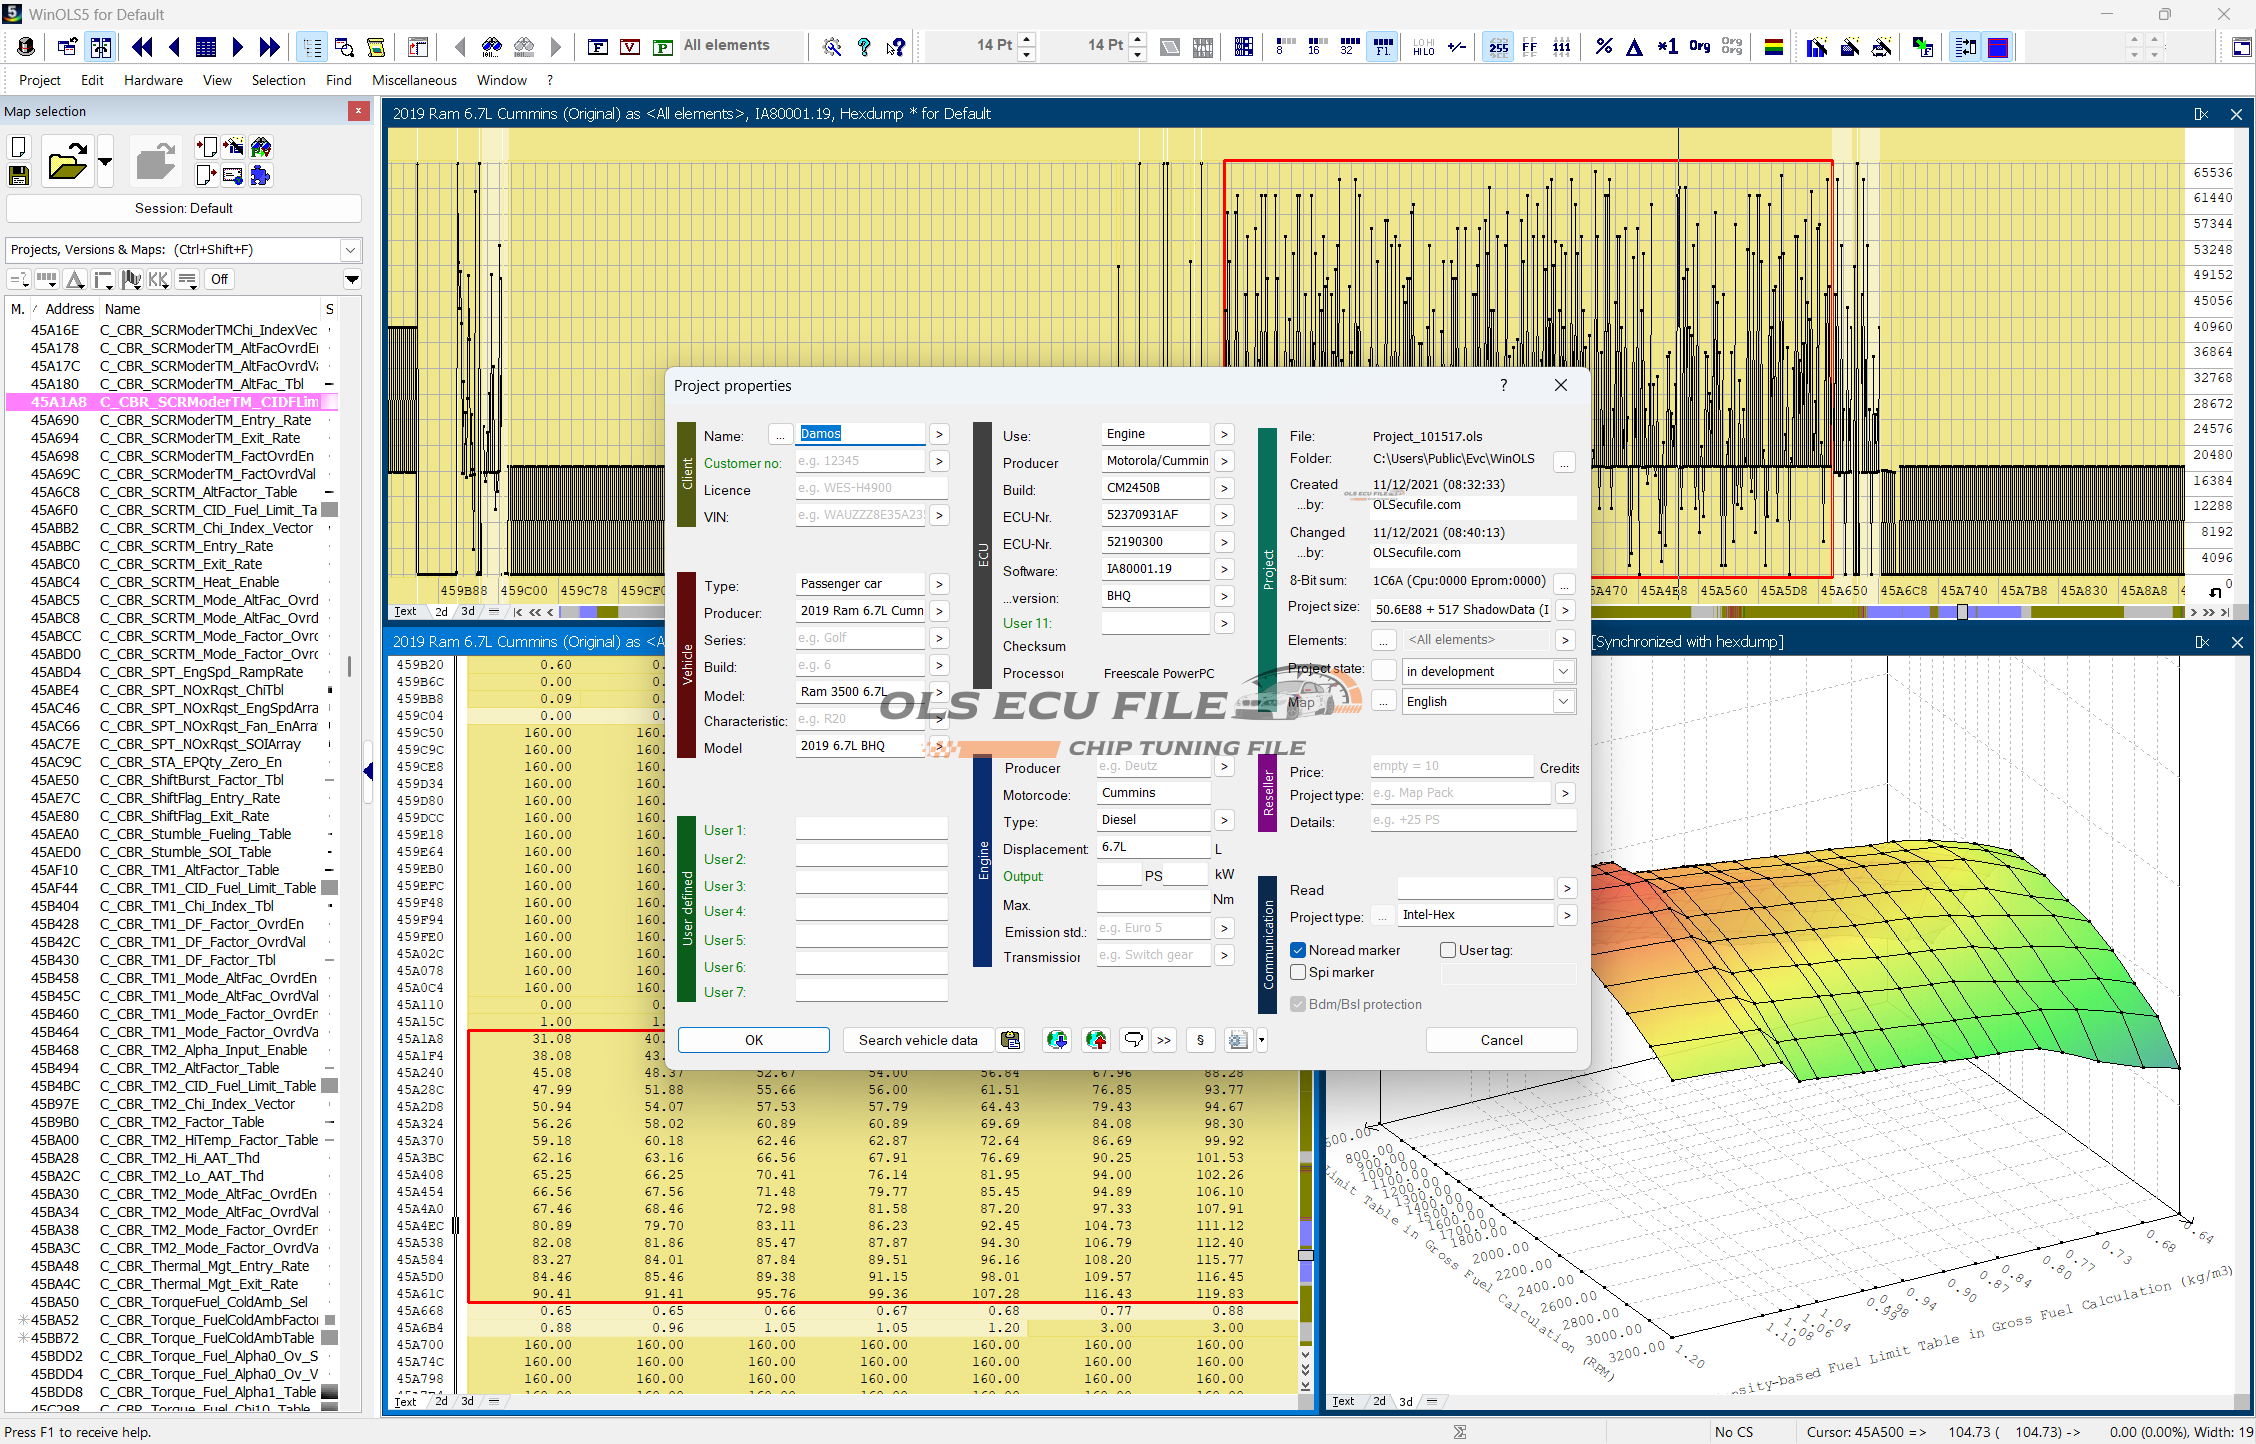The width and height of the screenshot is (2256, 1444).
Task: Click the Search vehicle data button
Action: tap(917, 1040)
